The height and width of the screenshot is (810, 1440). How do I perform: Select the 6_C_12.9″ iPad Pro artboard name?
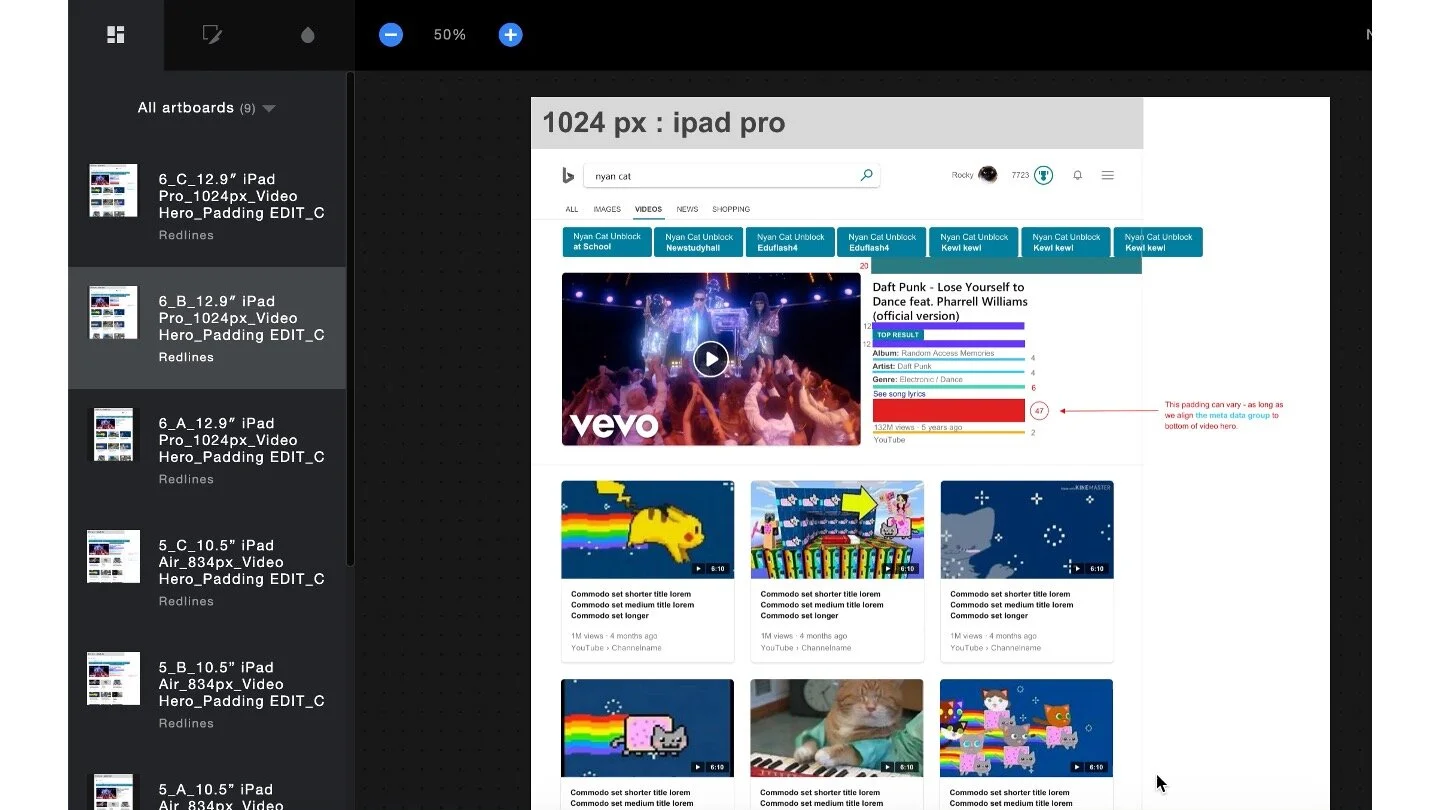[x=241, y=196]
